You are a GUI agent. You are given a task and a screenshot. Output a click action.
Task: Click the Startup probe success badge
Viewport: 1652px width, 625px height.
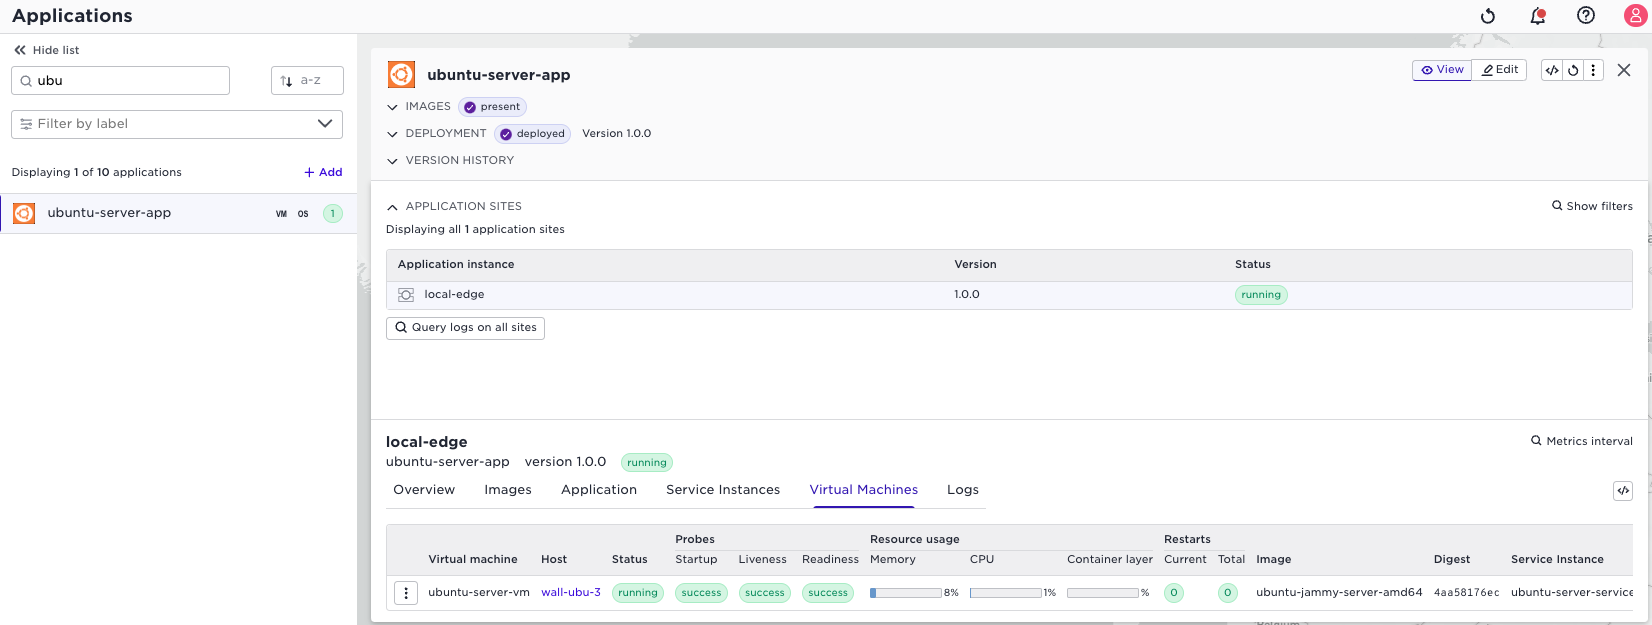pyautogui.click(x=701, y=593)
